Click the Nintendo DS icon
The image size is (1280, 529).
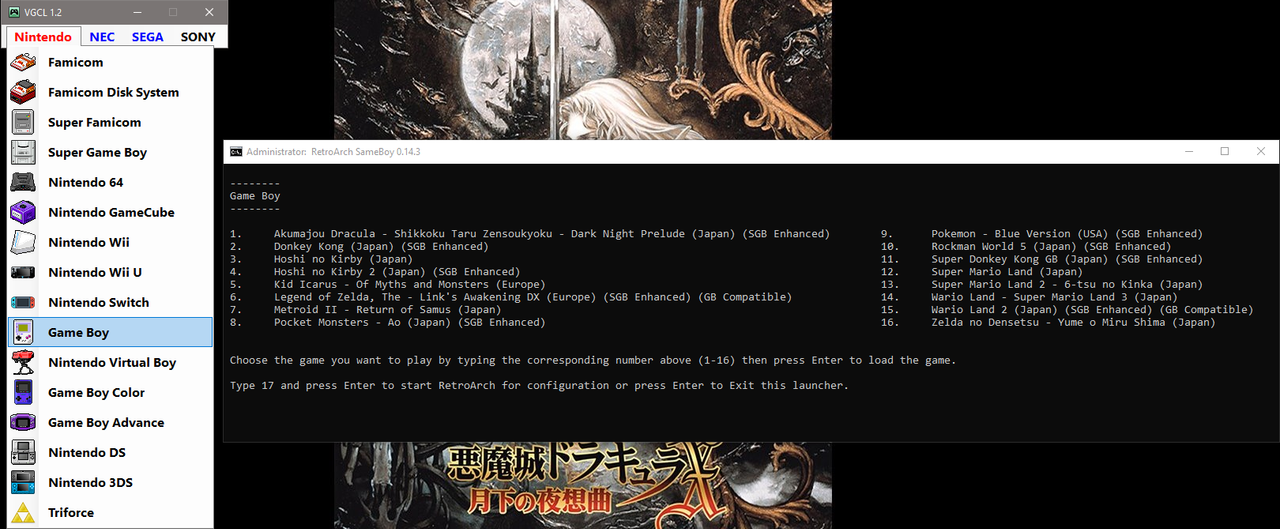tap(23, 452)
